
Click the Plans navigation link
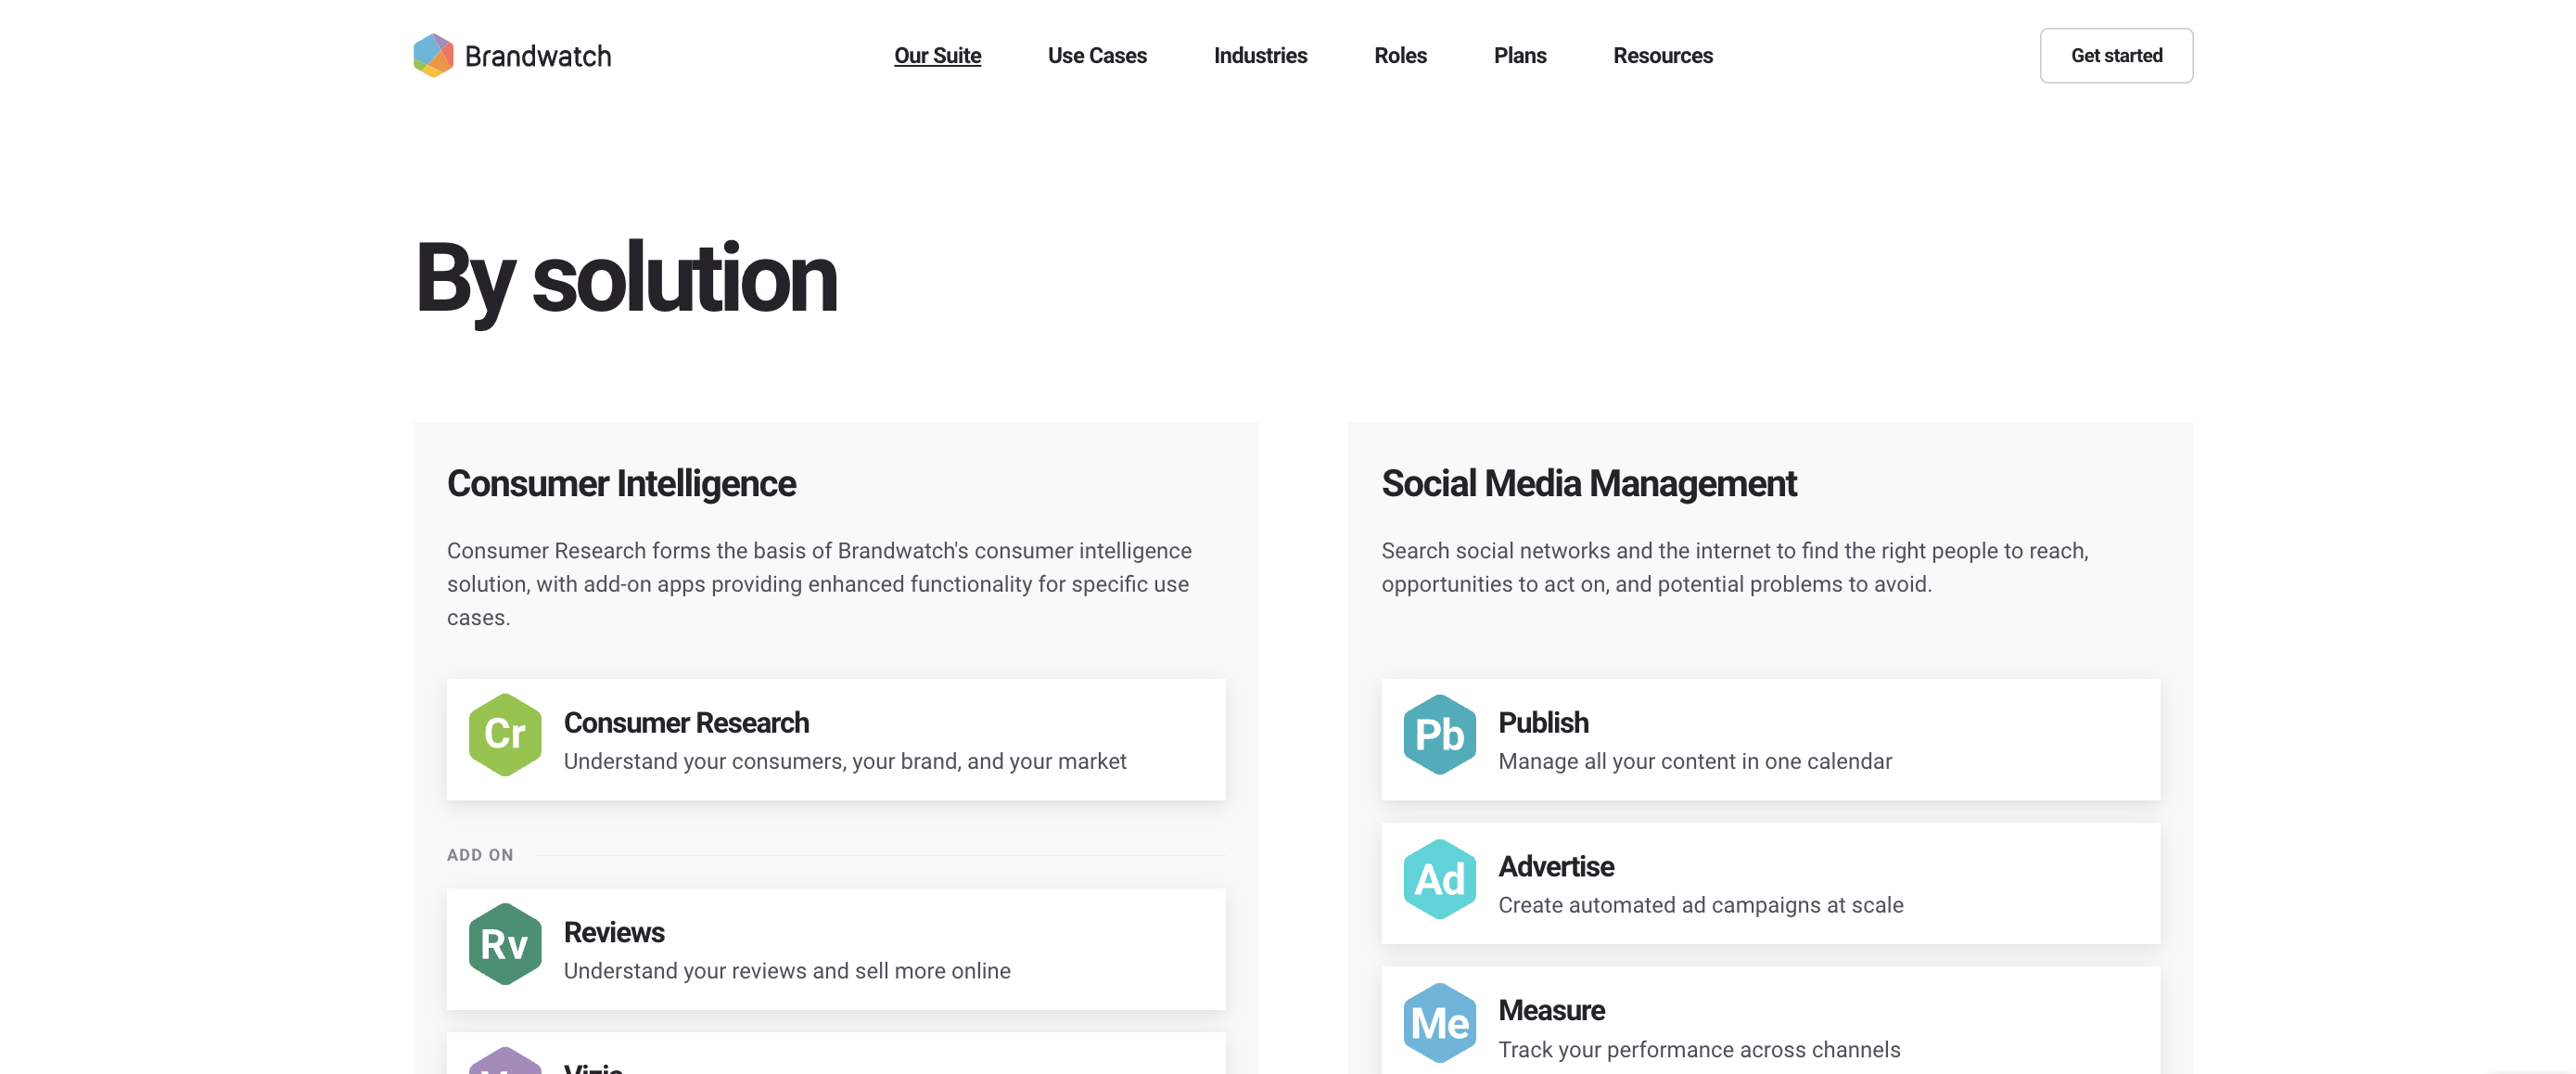coord(1518,54)
